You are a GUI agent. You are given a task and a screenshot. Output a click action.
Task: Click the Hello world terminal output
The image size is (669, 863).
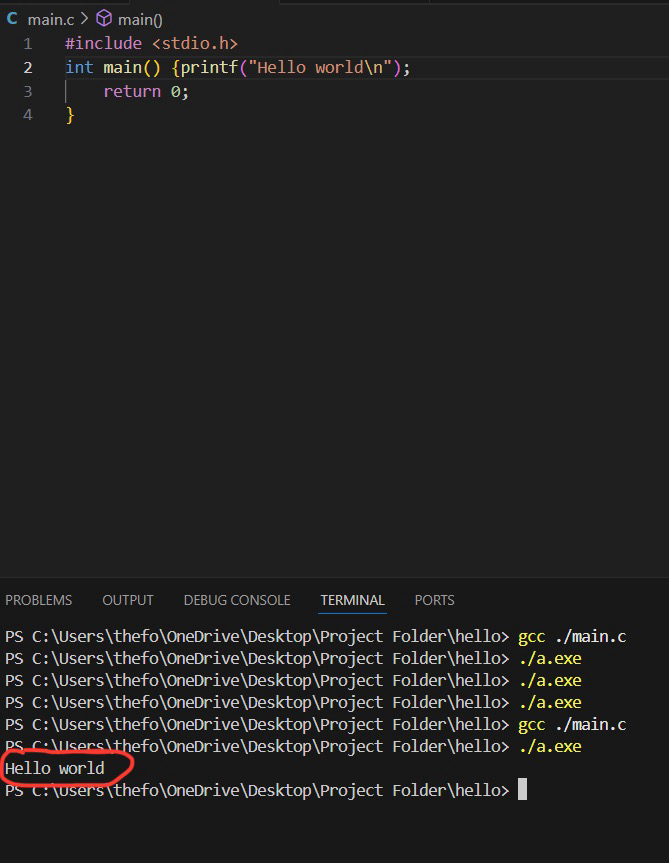pos(55,768)
